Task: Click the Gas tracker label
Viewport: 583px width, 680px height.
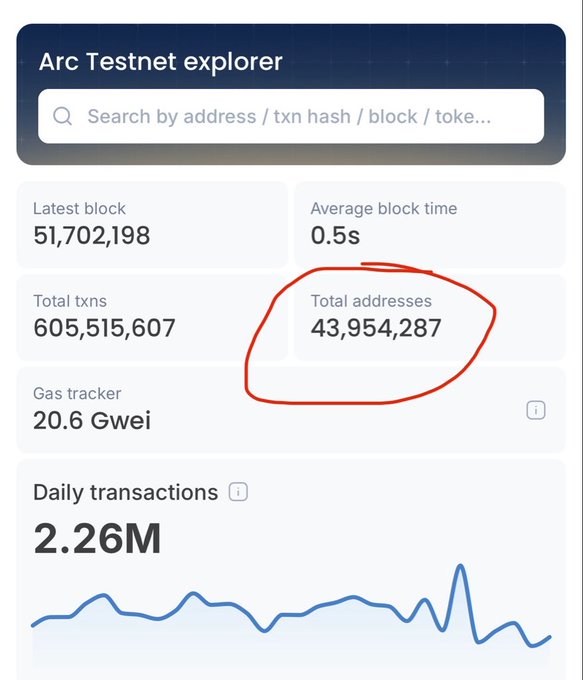Action: tap(77, 393)
